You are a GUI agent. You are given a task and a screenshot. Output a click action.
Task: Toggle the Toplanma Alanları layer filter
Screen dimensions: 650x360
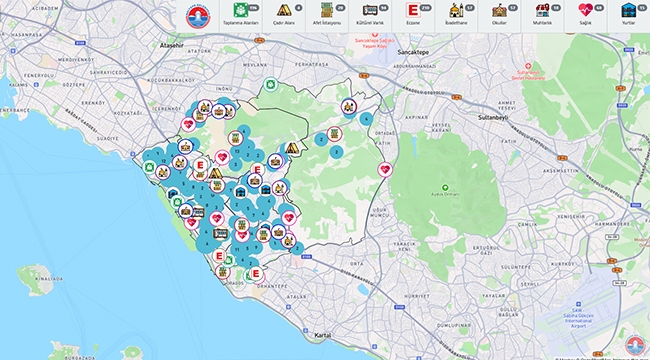(241, 16)
